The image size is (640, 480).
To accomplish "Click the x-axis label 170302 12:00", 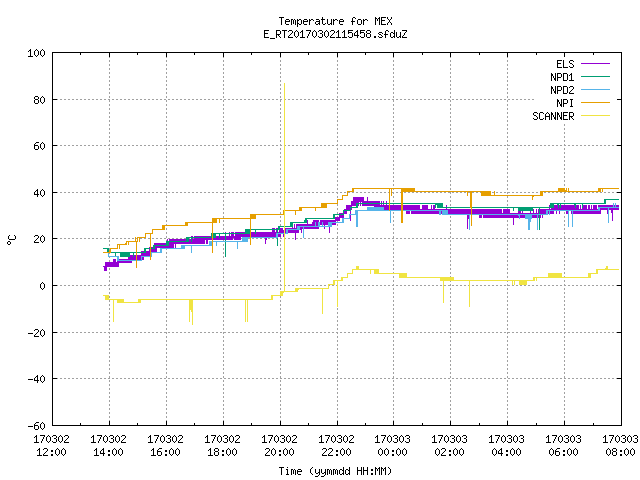I will tap(51, 446).
